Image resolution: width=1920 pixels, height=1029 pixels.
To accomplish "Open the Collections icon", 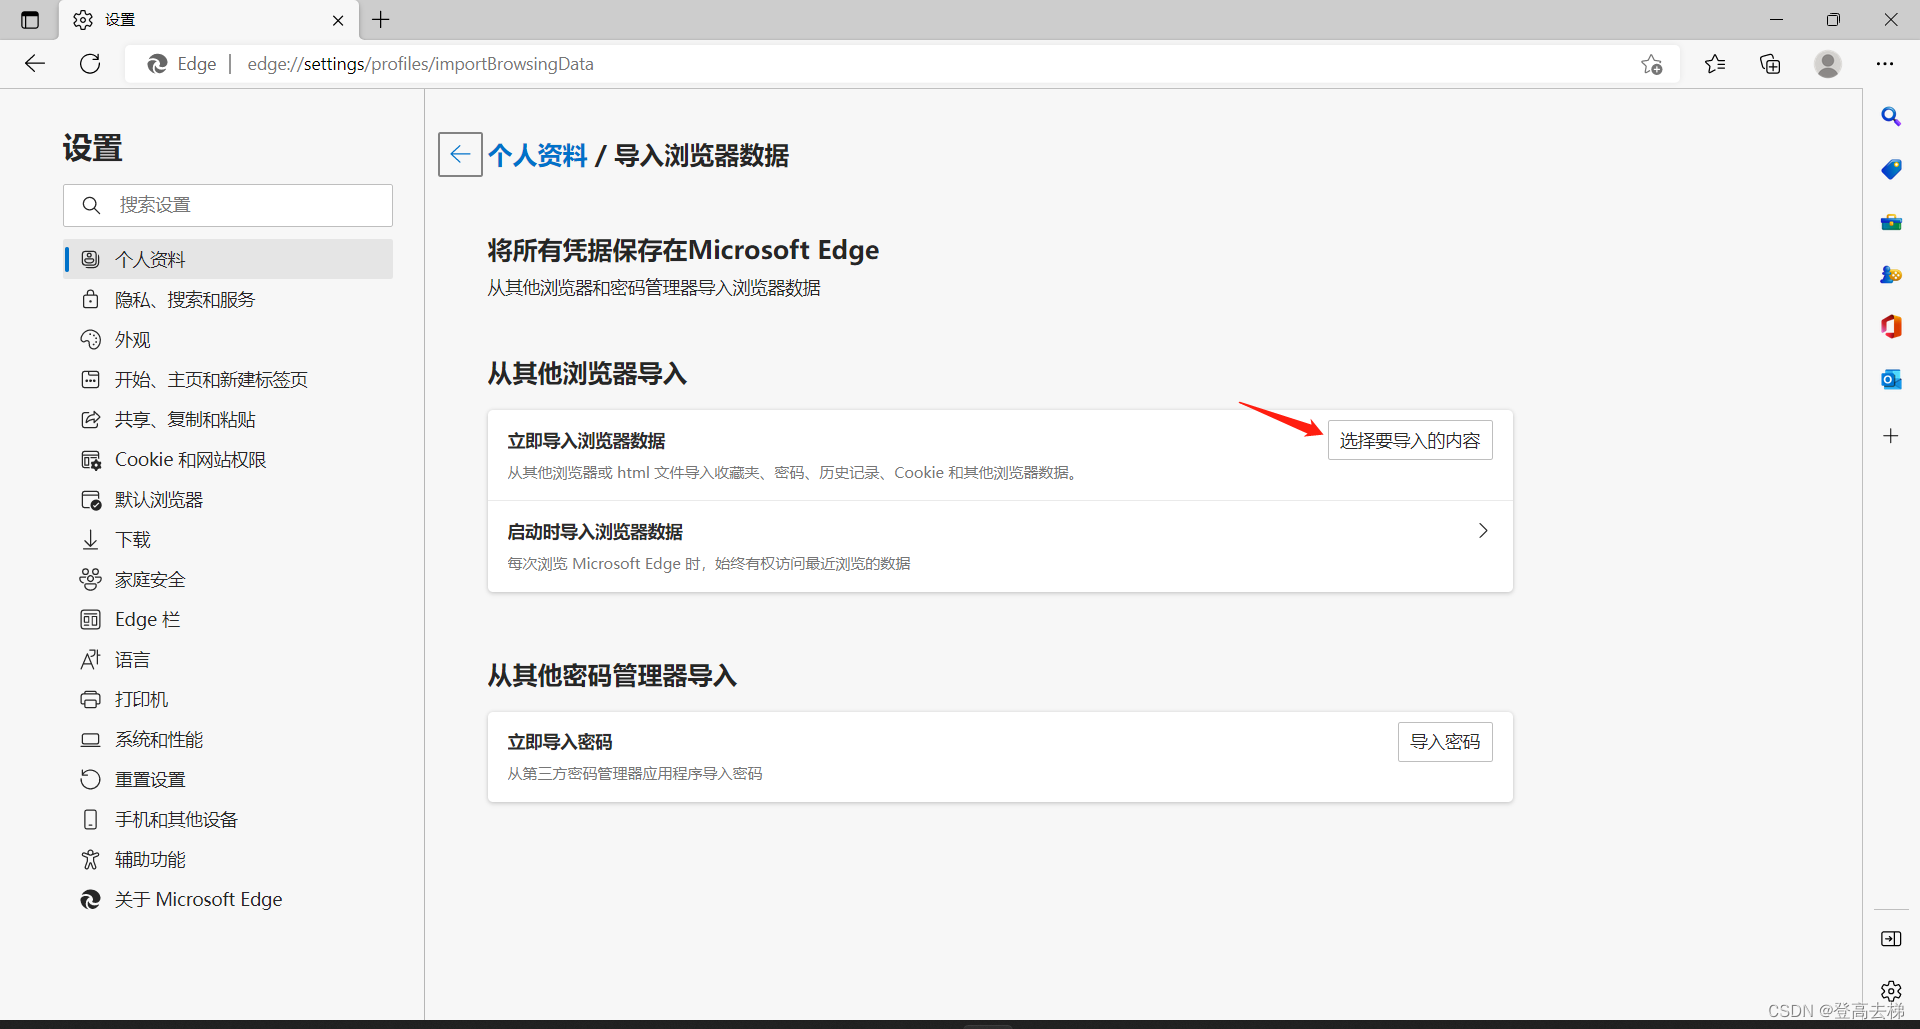I will coord(1770,64).
